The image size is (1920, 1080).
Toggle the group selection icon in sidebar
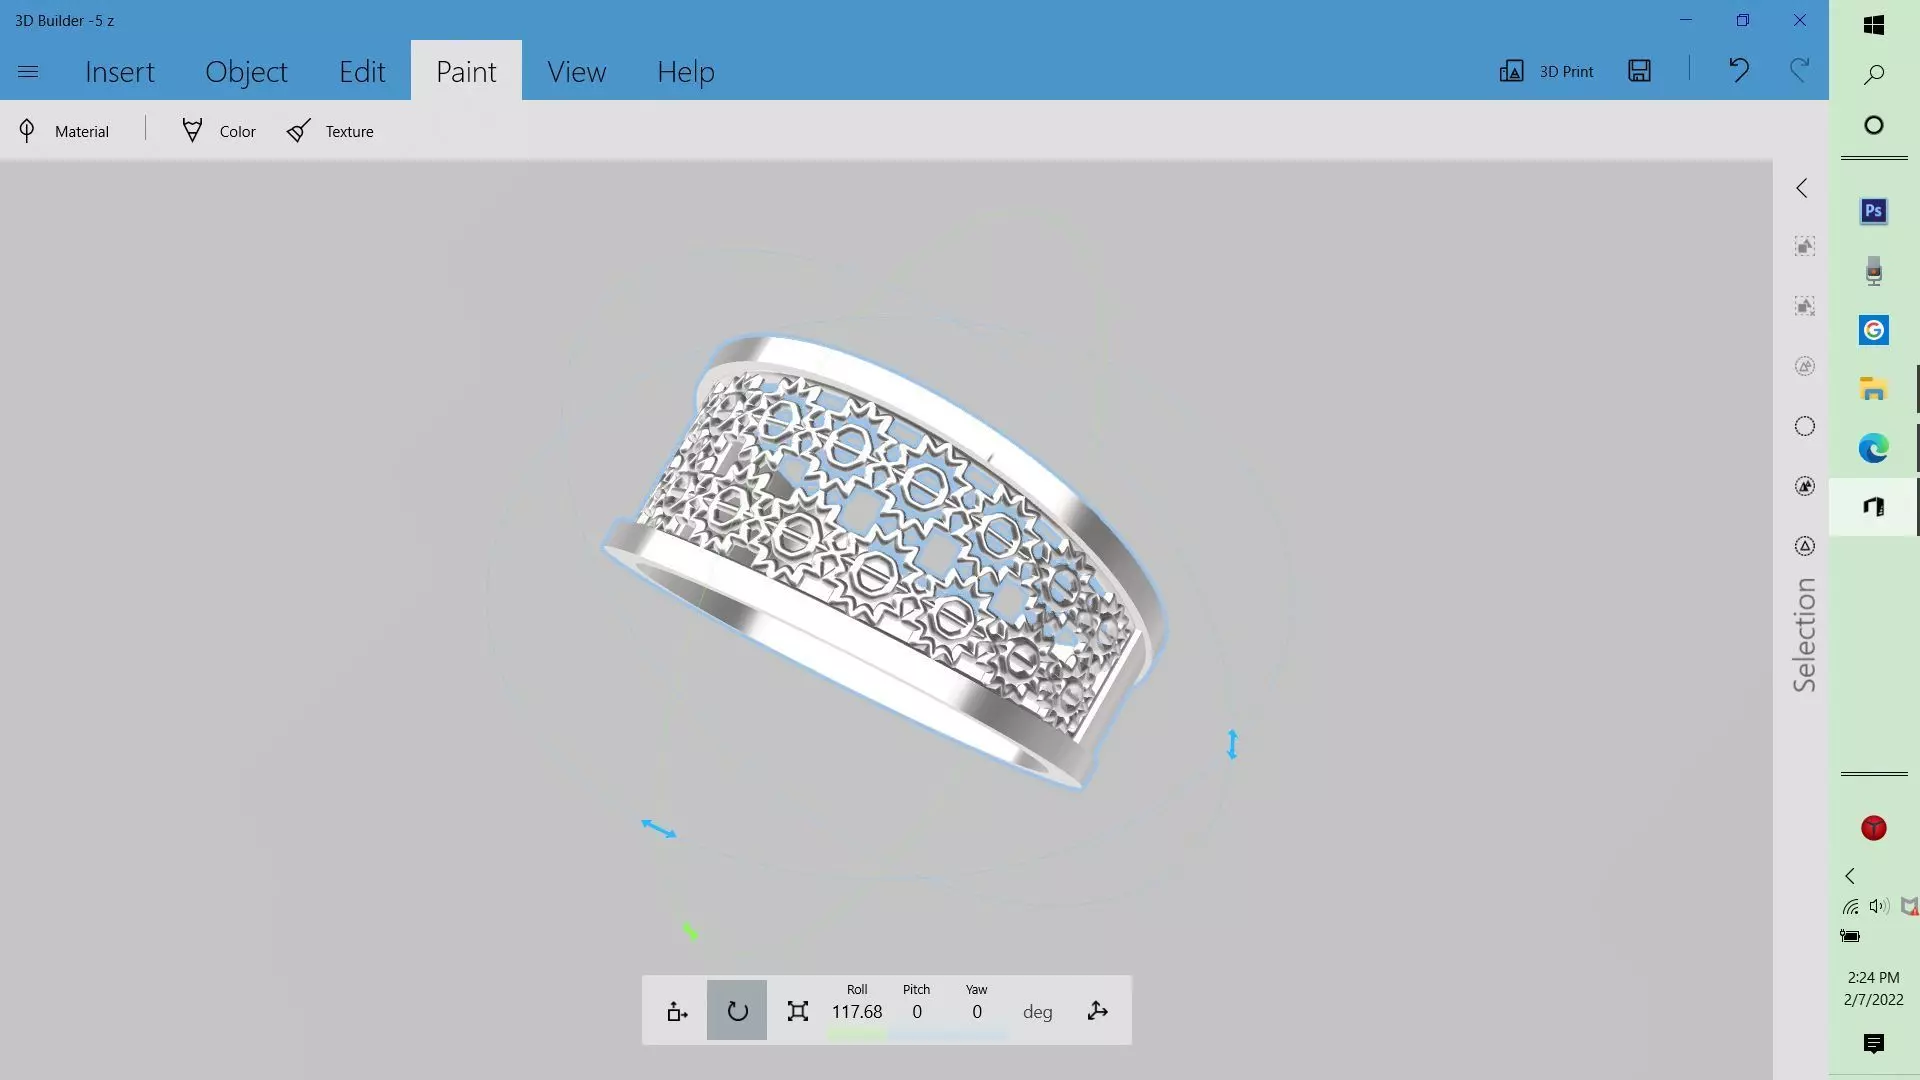pyautogui.click(x=1804, y=246)
